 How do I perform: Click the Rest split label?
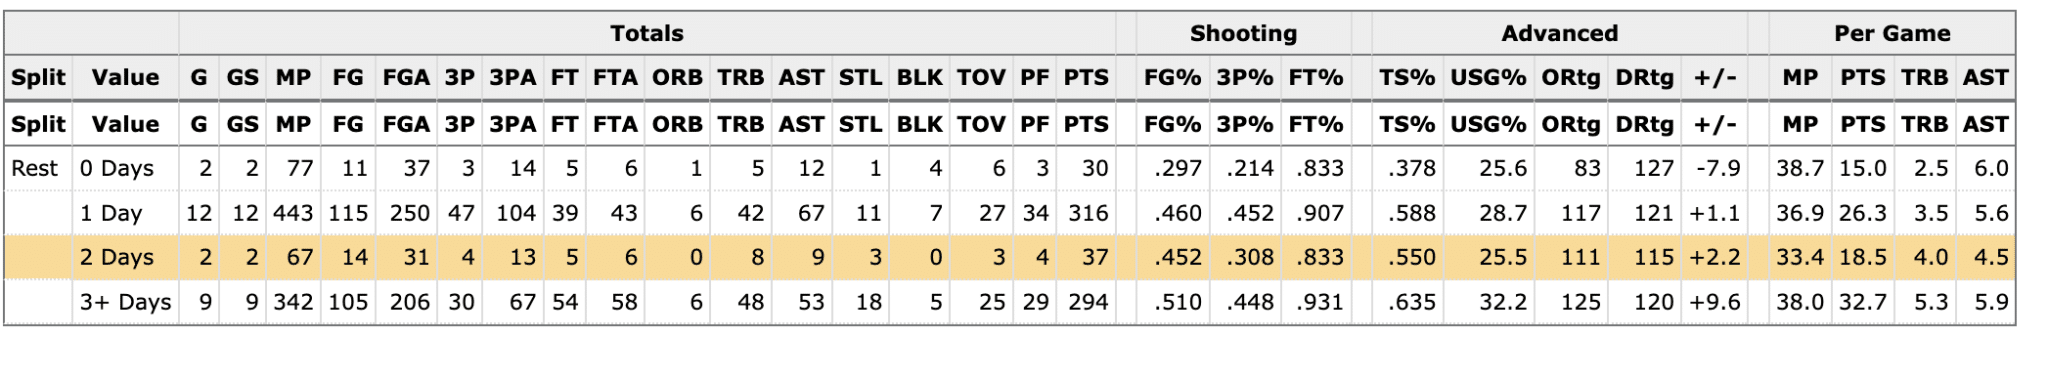(x=35, y=168)
